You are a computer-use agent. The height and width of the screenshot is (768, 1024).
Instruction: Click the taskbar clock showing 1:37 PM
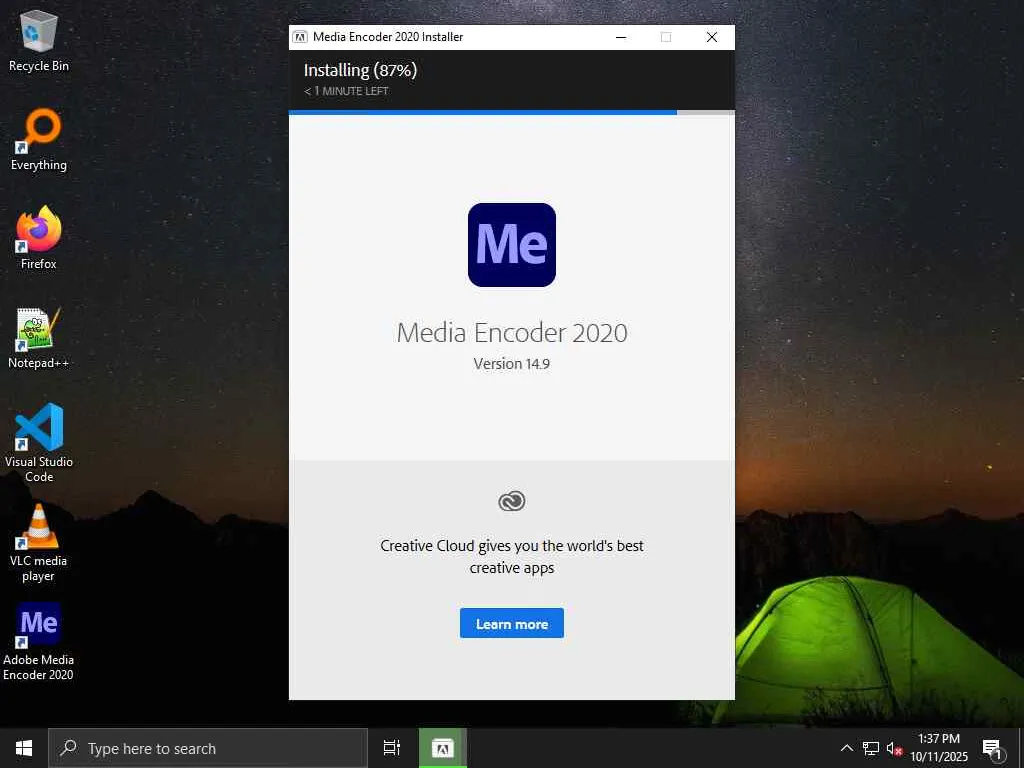tap(939, 748)
